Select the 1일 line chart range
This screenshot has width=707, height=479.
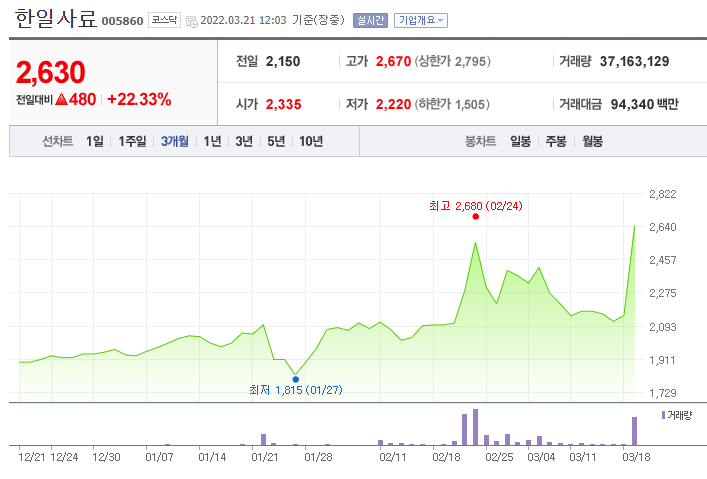(x=95, y=141)
